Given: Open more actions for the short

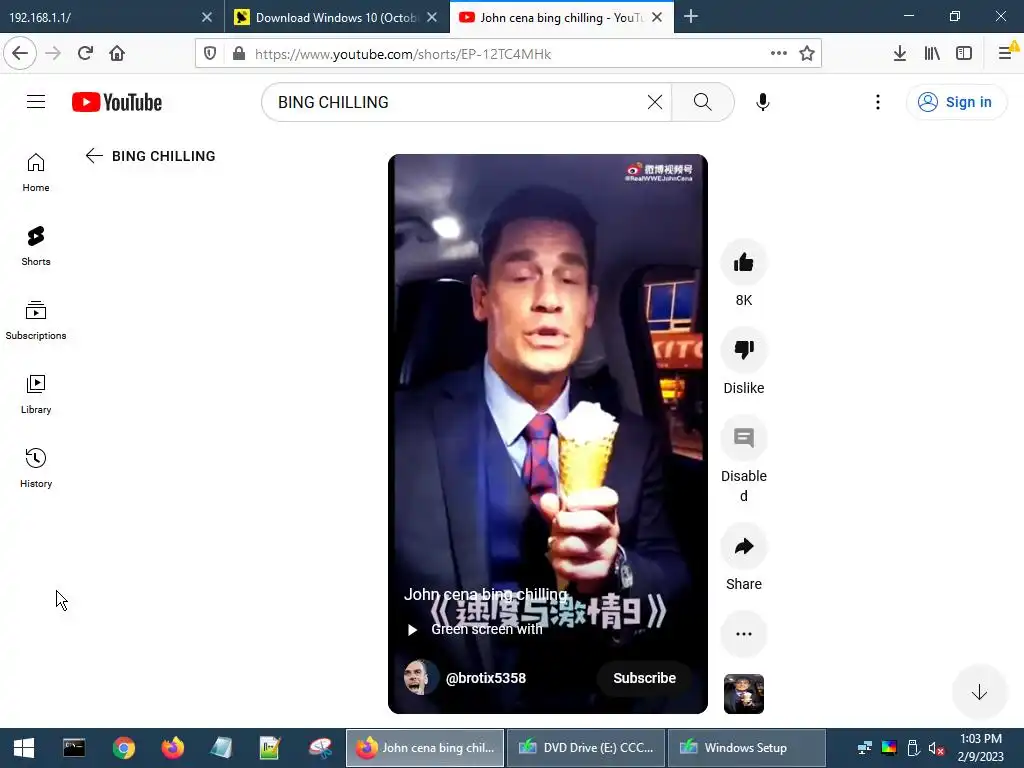Looking at the screenshot, I should (x=744, y=633).
